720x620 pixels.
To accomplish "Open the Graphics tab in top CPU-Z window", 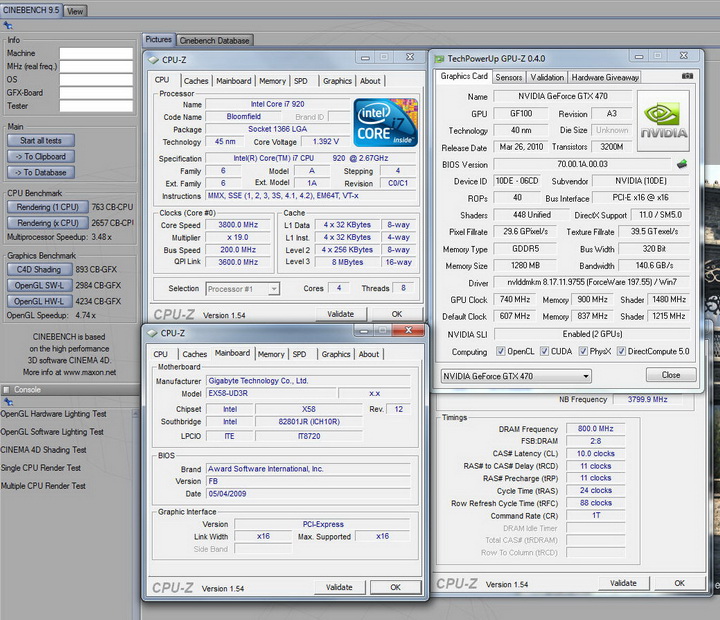I will click(x=337, y=81).
